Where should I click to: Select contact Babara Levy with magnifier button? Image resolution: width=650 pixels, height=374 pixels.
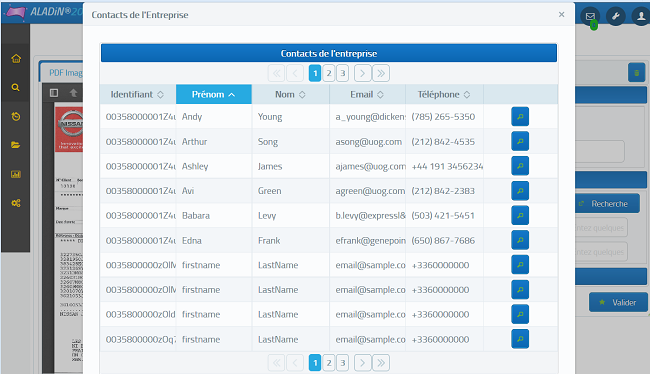point(520,215)
